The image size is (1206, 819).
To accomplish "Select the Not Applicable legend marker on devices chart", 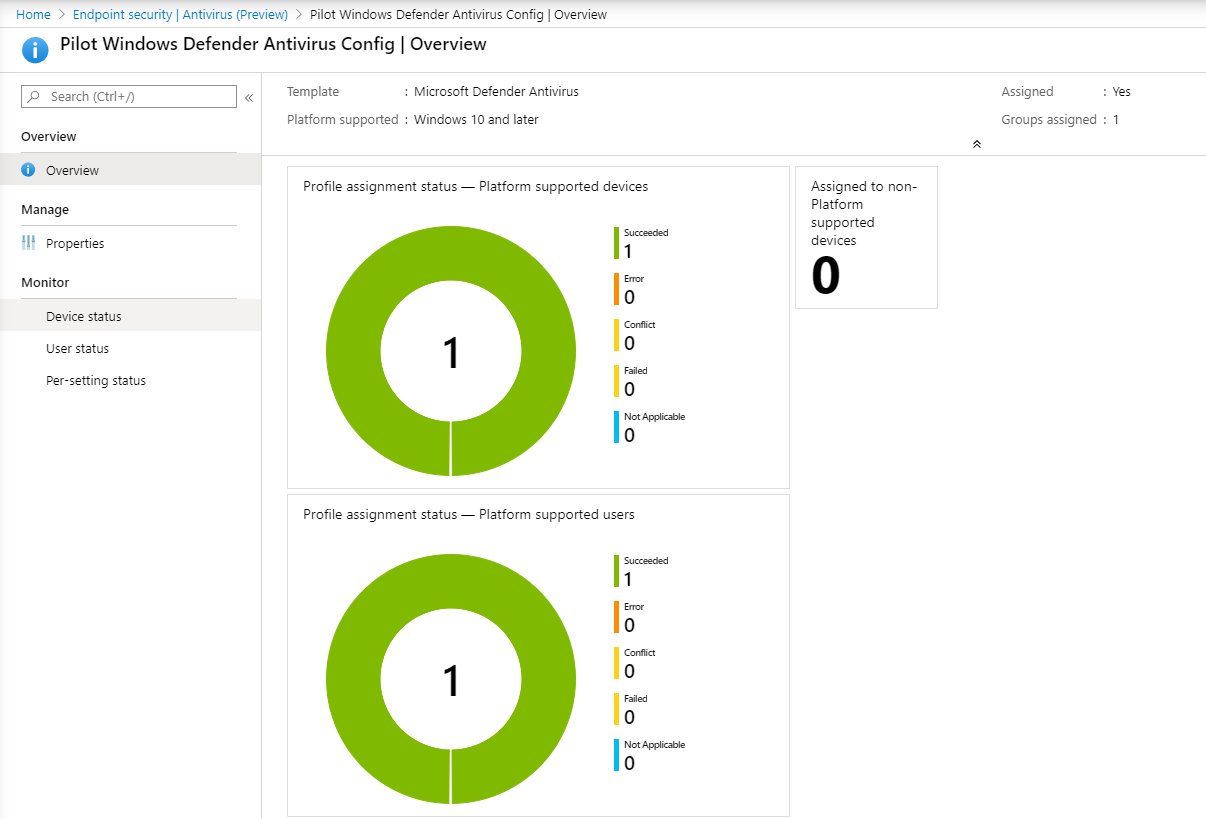I will pyautogui.click(x=617, y=426).
